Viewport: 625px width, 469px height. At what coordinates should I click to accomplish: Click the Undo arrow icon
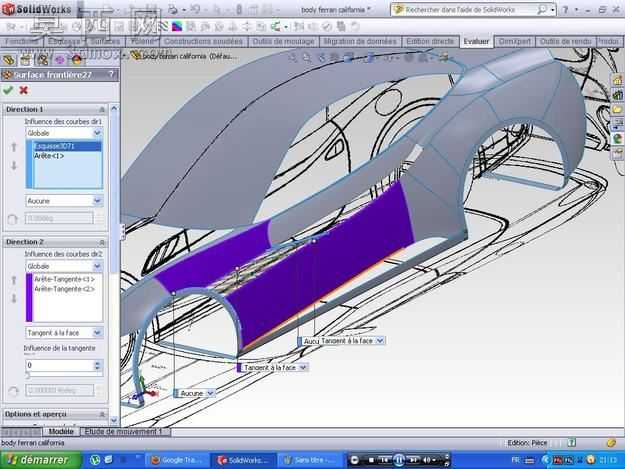196,10
